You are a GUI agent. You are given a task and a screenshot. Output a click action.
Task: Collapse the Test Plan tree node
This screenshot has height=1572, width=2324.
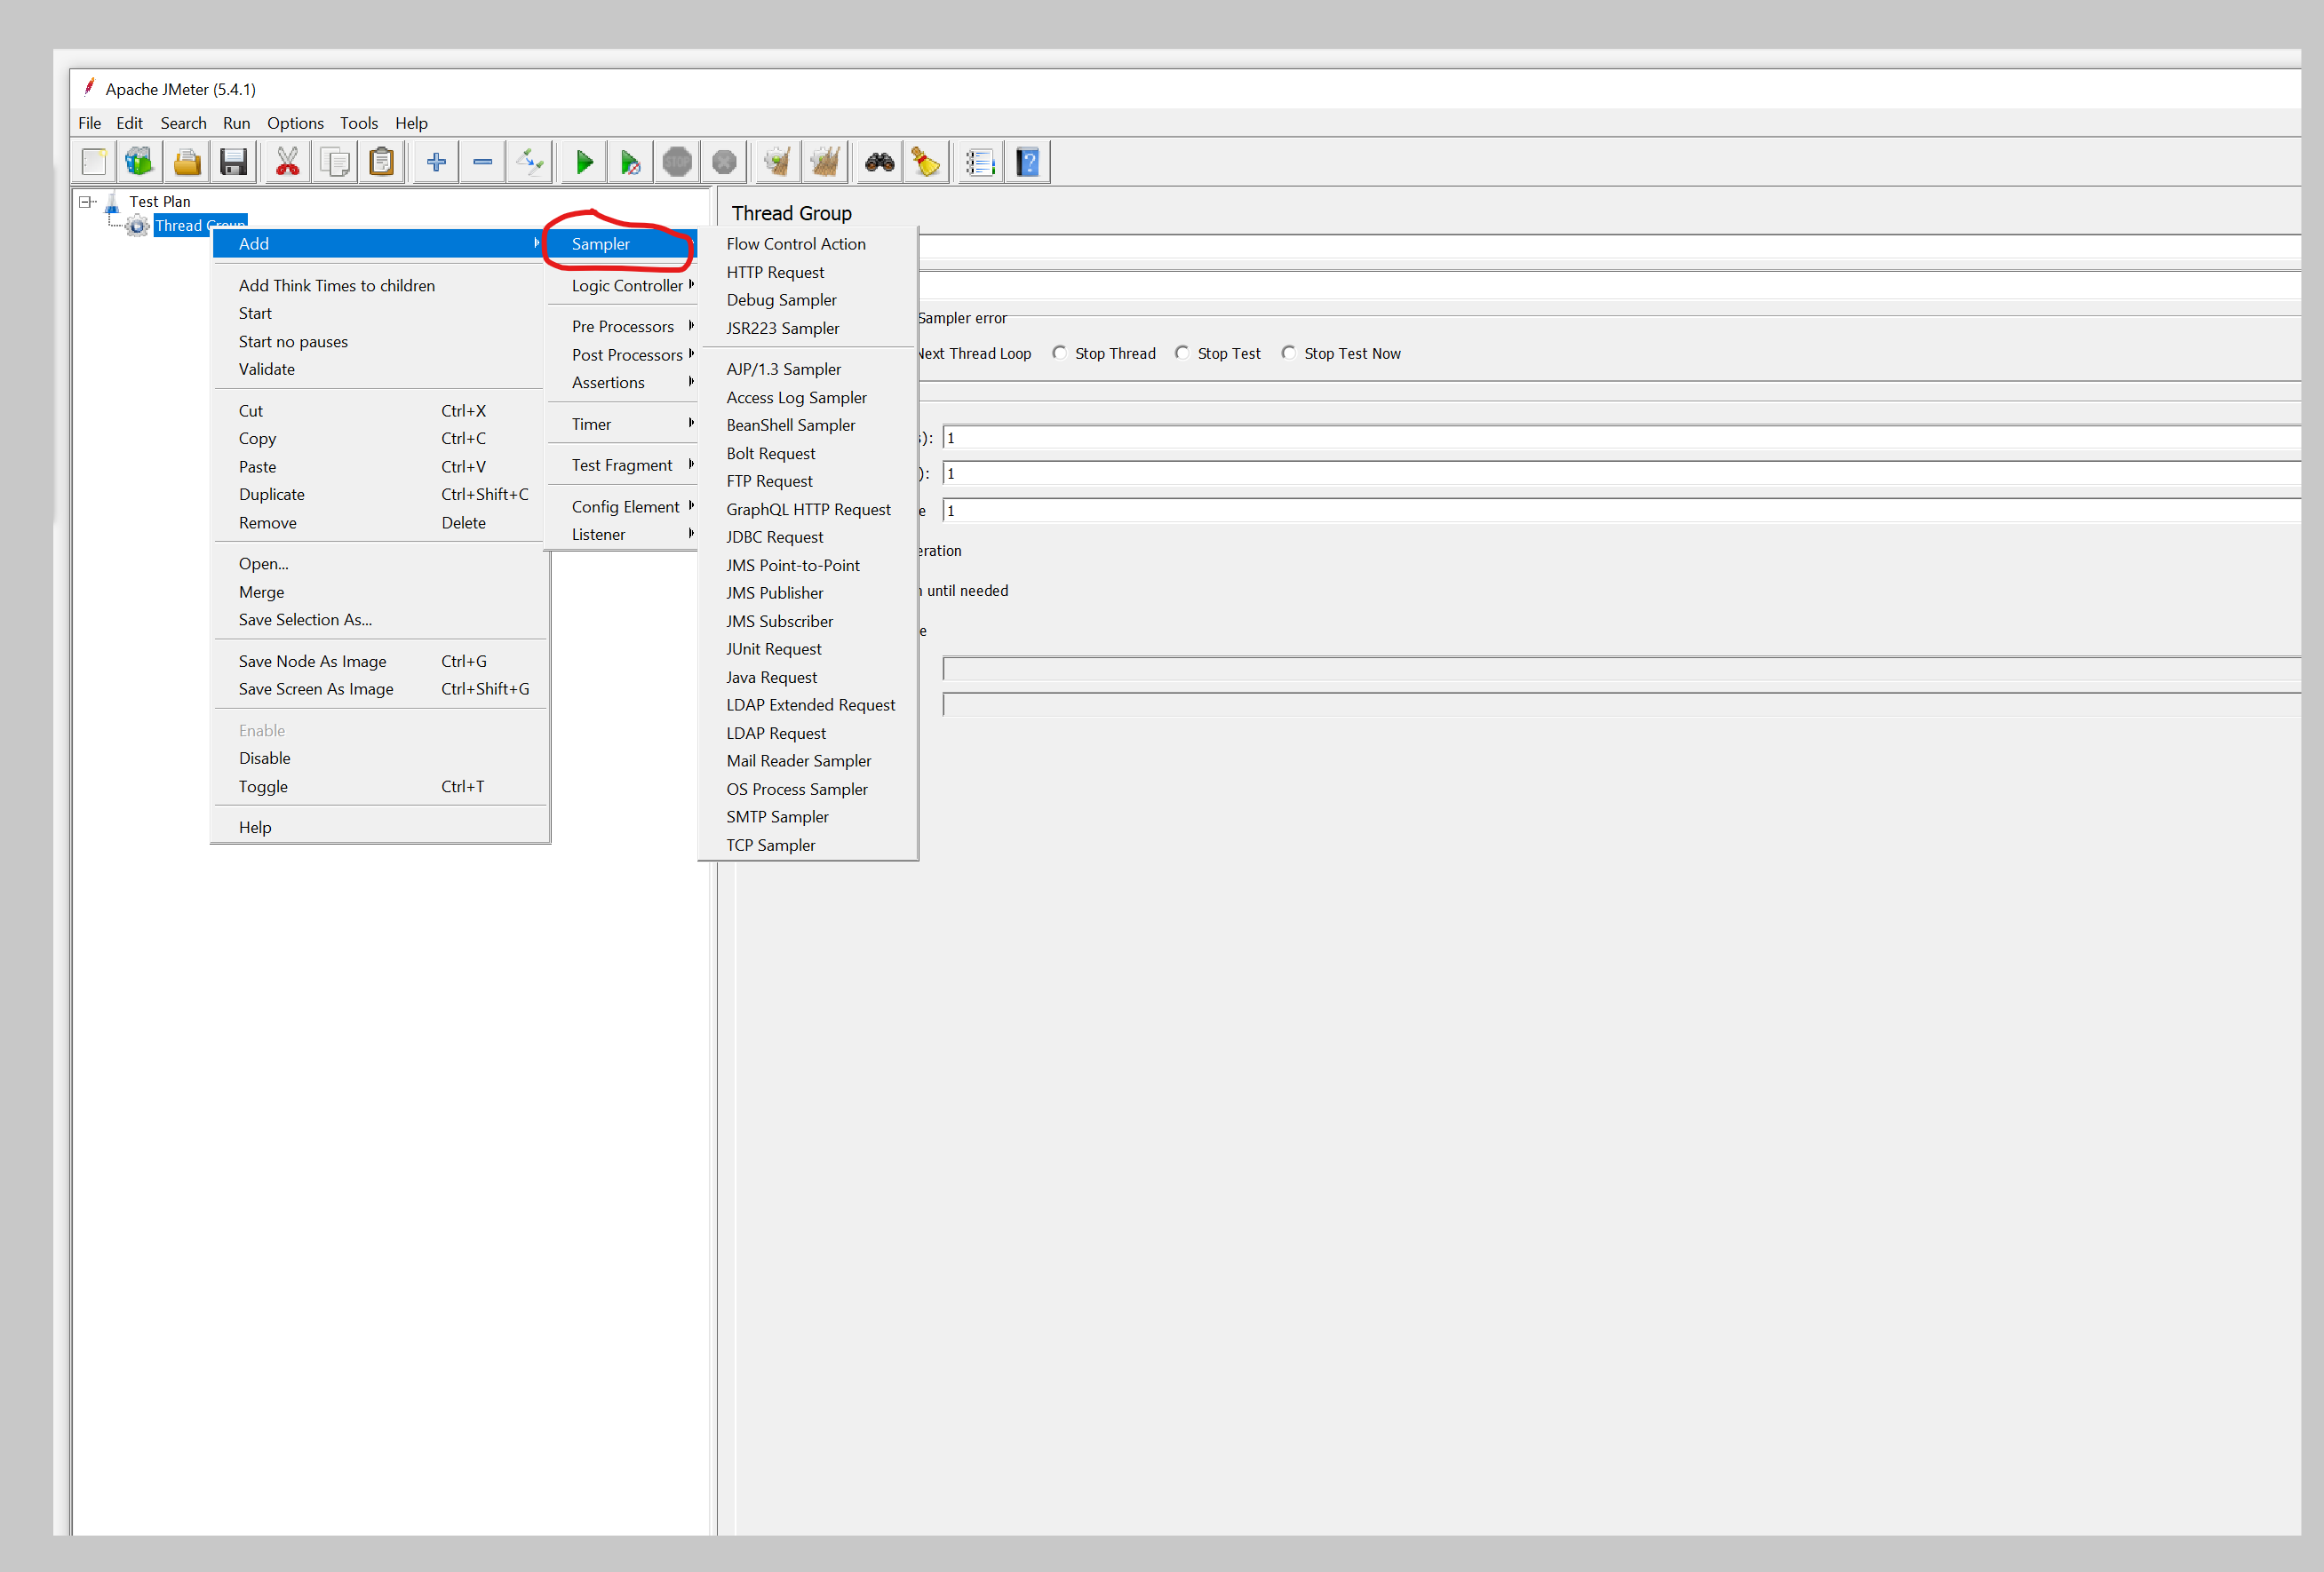pos(86,202)
